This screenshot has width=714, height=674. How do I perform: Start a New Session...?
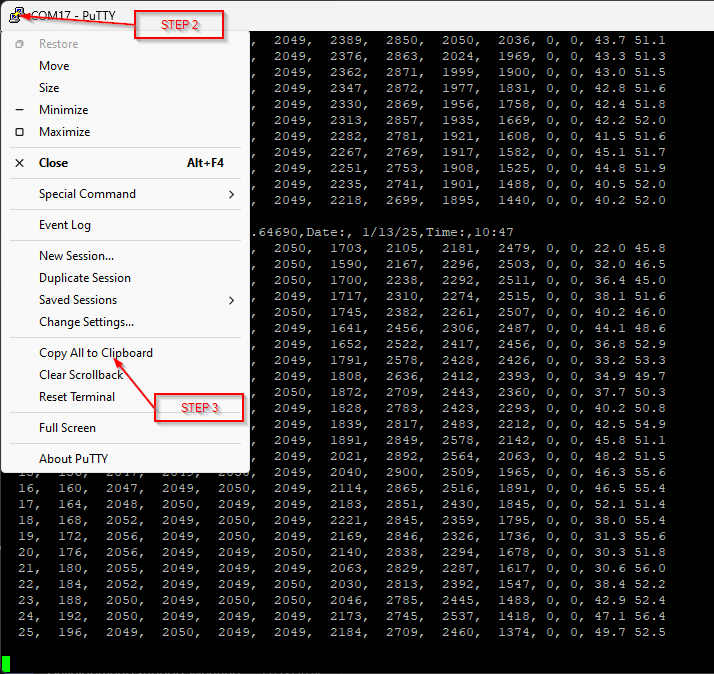pos(76,256)
